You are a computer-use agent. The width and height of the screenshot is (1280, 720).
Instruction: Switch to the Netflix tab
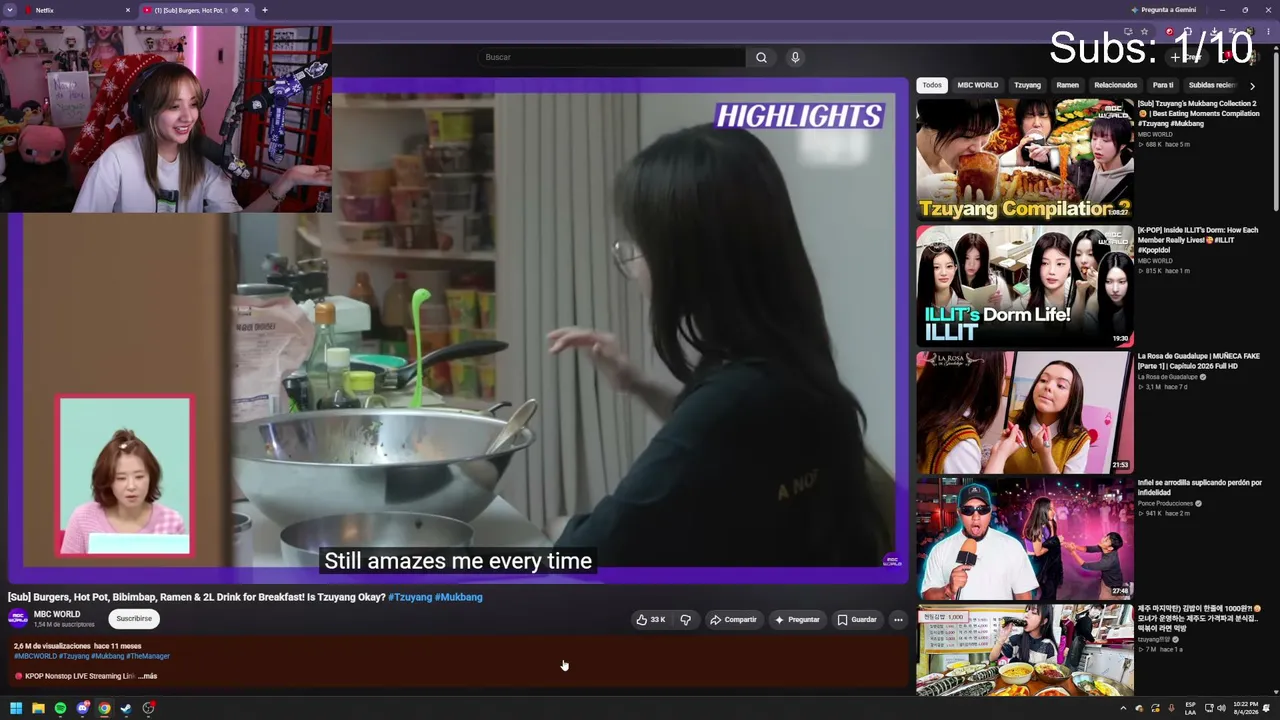78,10
